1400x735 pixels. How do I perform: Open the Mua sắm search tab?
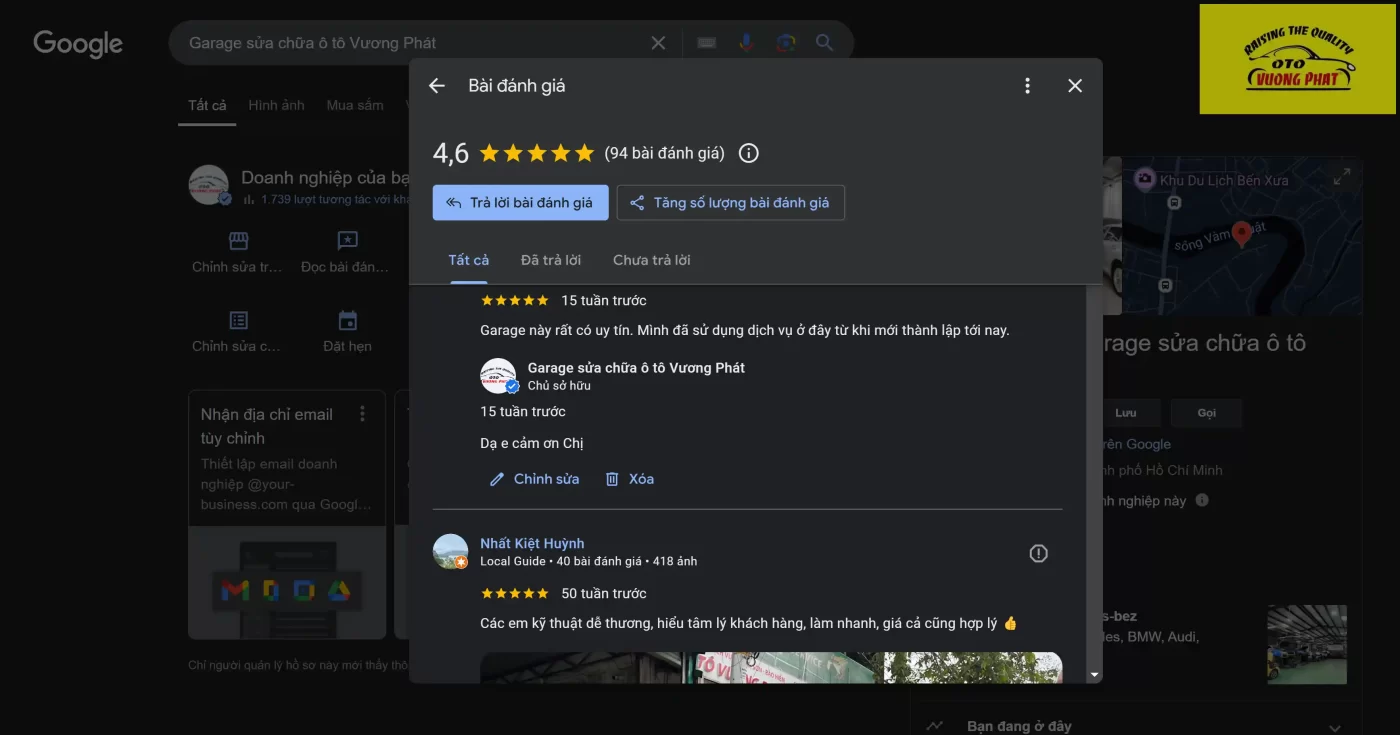tap(355, 105)
